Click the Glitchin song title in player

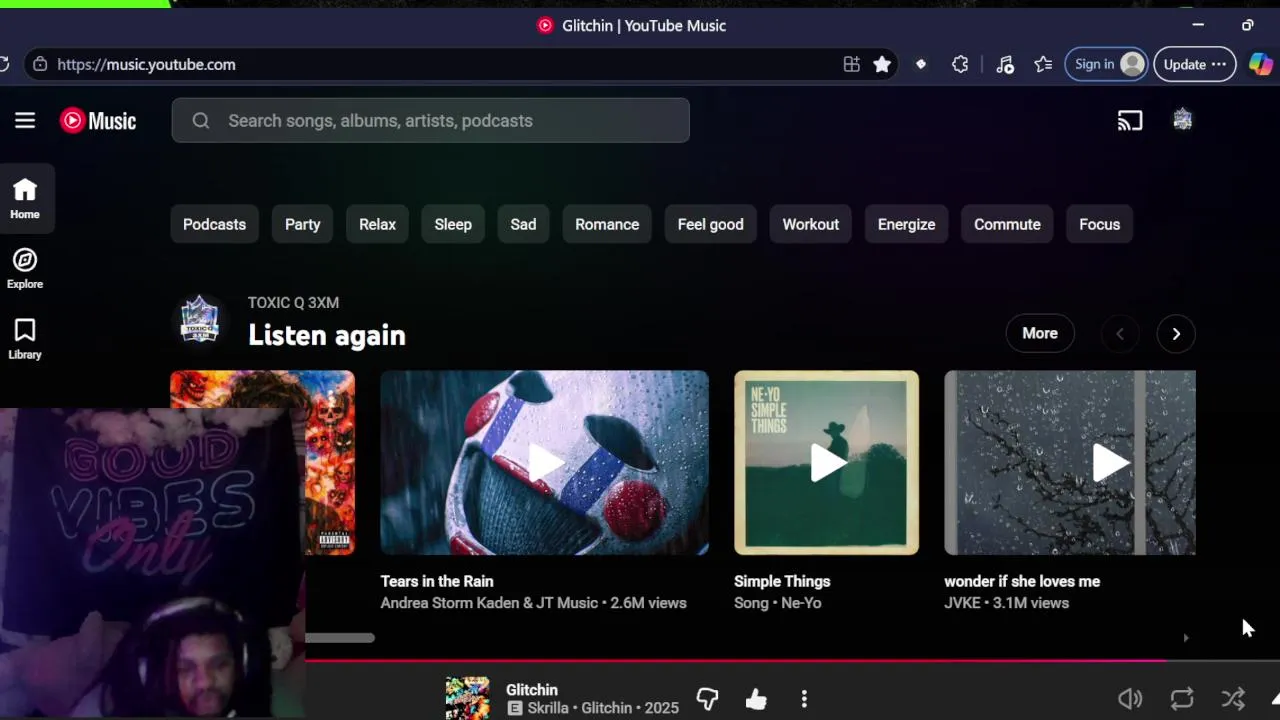pyautogui.click(x=531, y=690)
